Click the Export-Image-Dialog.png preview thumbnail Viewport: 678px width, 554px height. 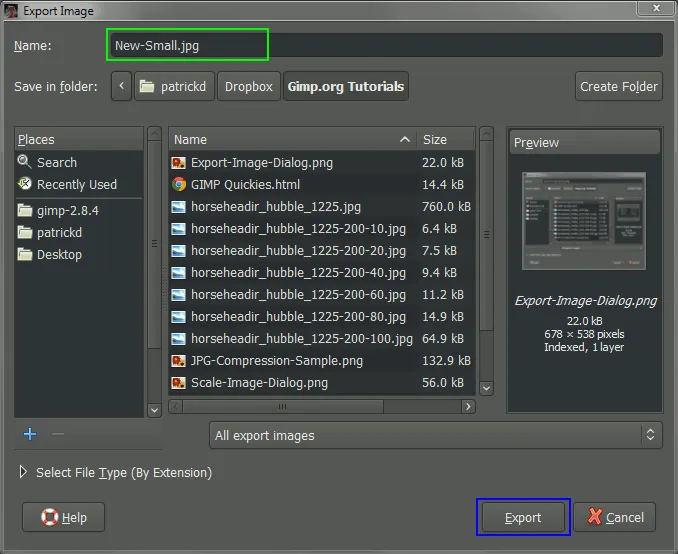pos(584,221)
